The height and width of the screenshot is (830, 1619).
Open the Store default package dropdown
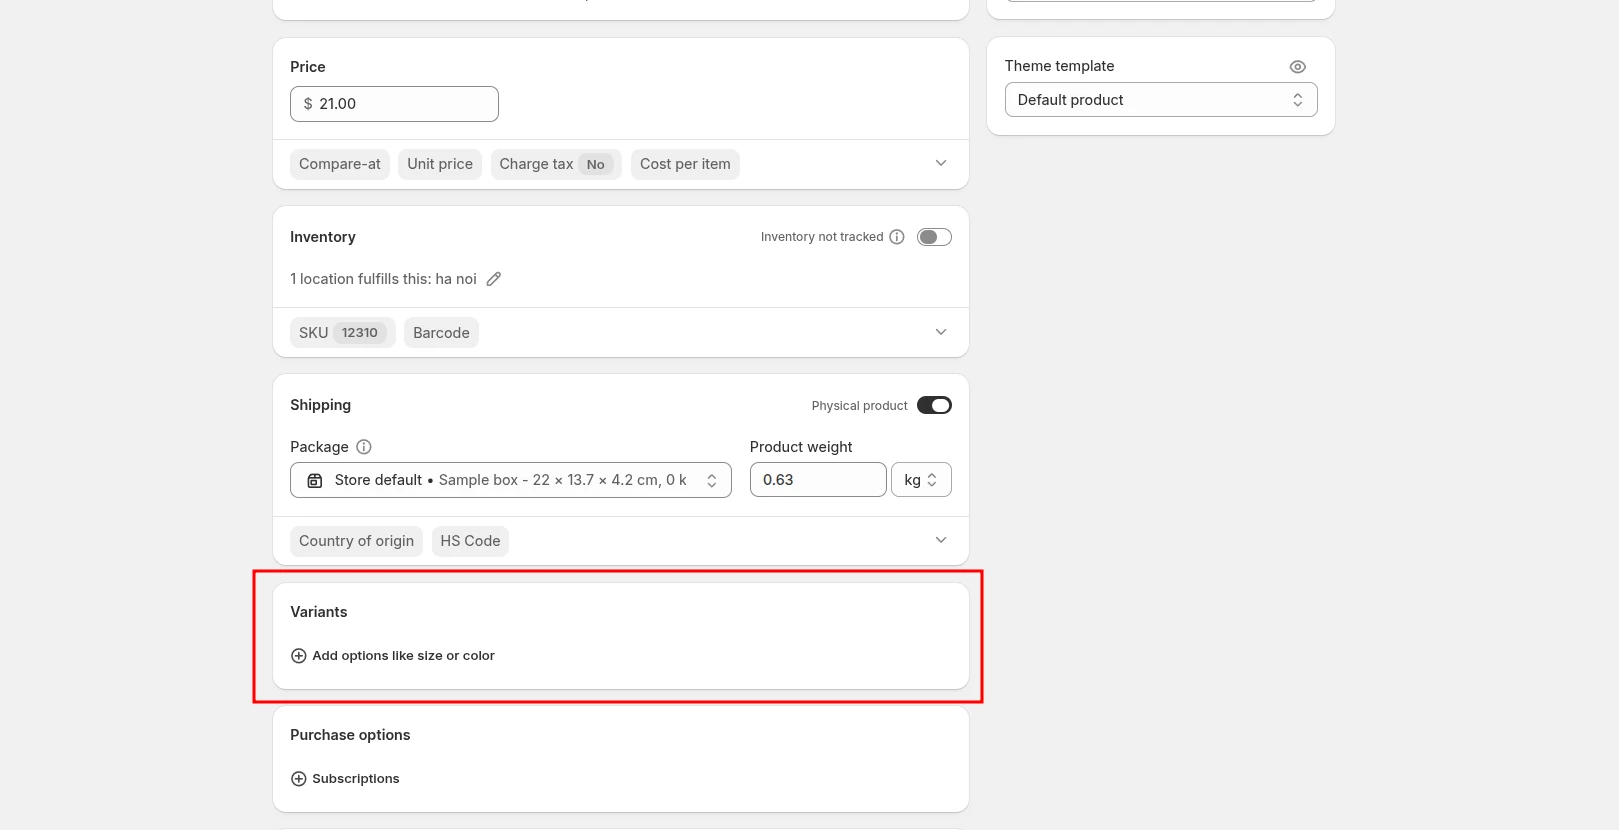511,480
